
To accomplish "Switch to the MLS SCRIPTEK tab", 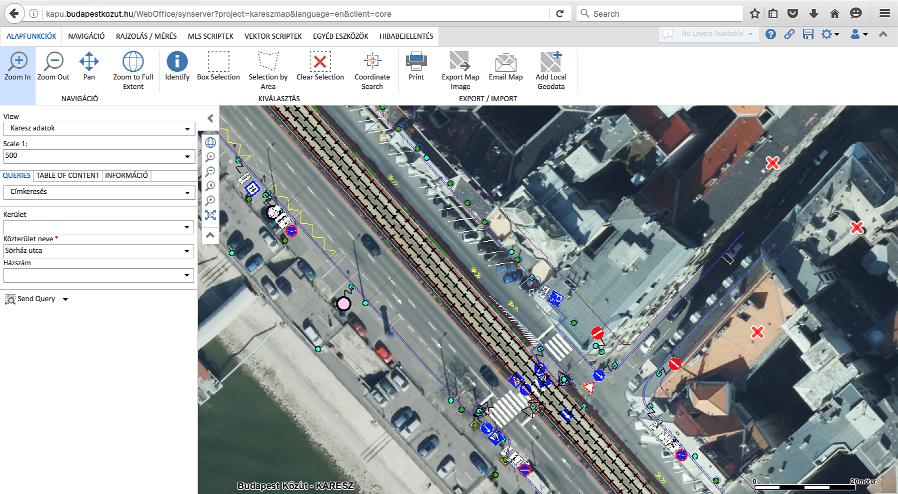I will [x=210, y=36].
